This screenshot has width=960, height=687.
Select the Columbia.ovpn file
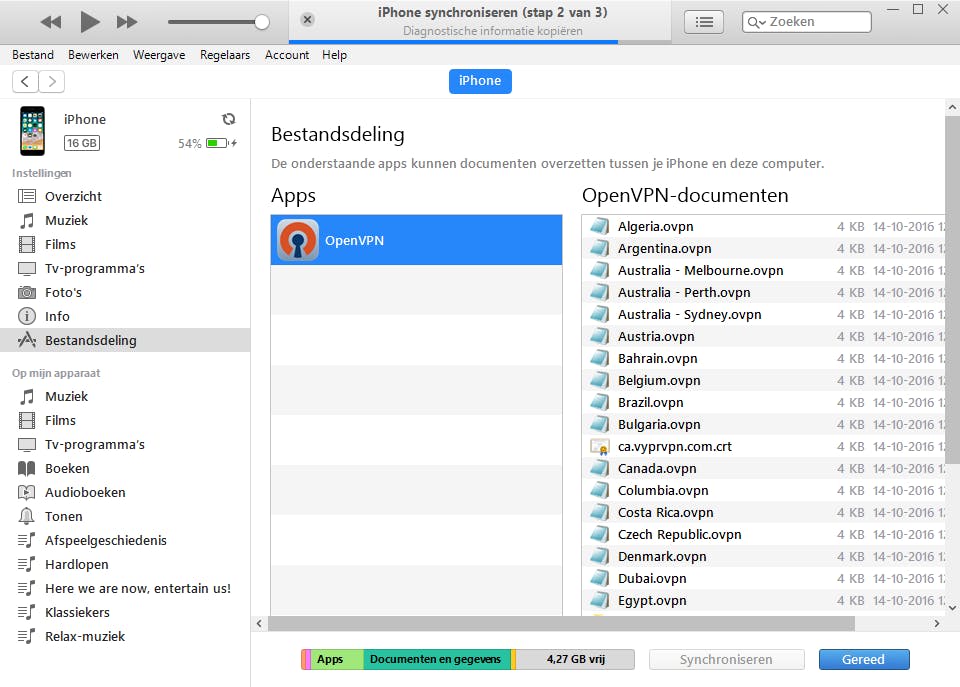764,491
